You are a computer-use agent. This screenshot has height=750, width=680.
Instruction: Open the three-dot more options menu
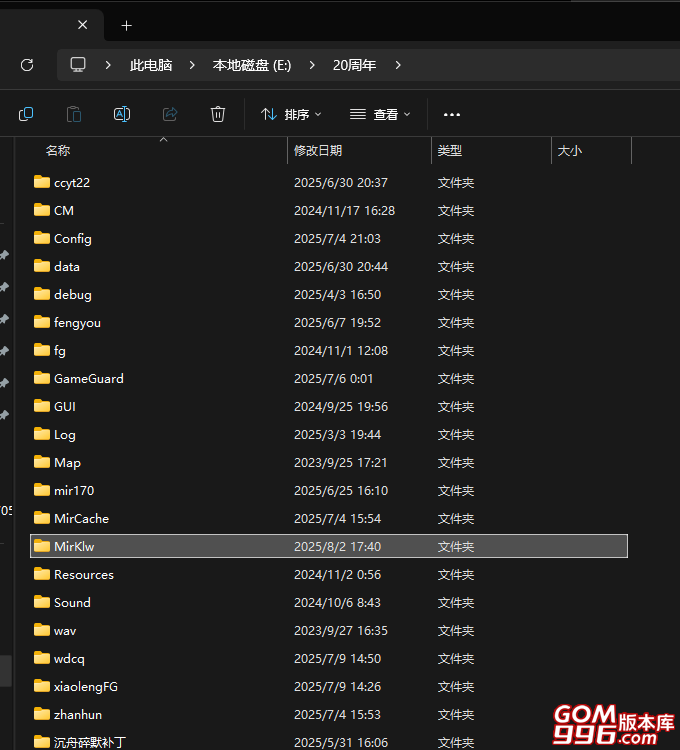pos(452,114)
